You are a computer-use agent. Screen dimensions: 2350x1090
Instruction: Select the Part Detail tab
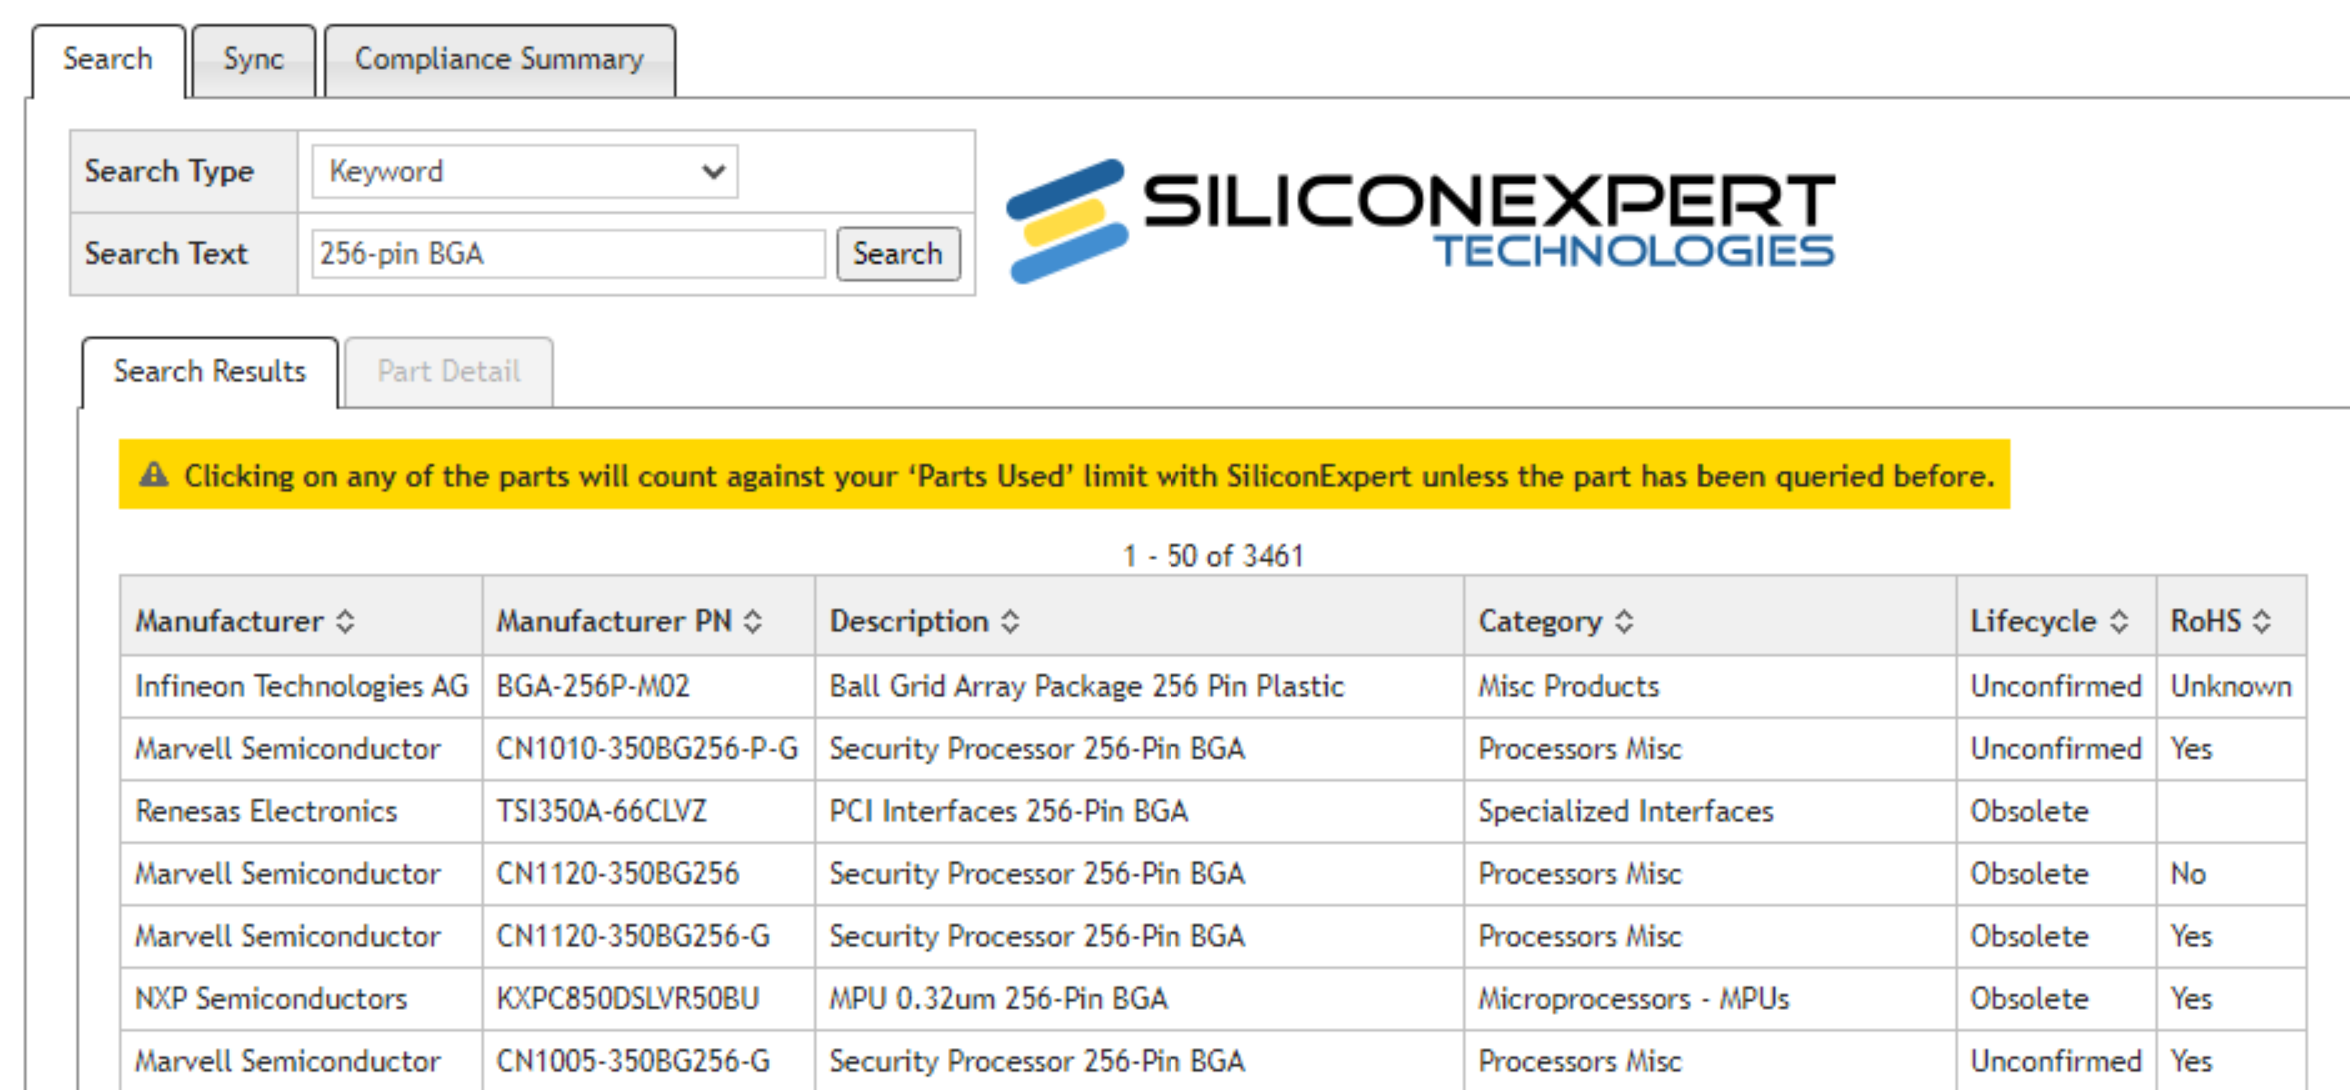[448, 371]
